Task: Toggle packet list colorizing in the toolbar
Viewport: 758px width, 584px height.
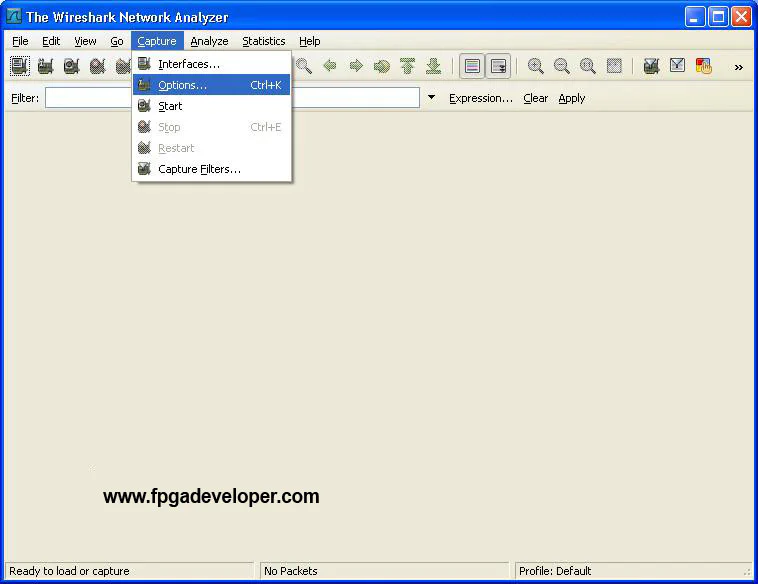Action: 472,67
